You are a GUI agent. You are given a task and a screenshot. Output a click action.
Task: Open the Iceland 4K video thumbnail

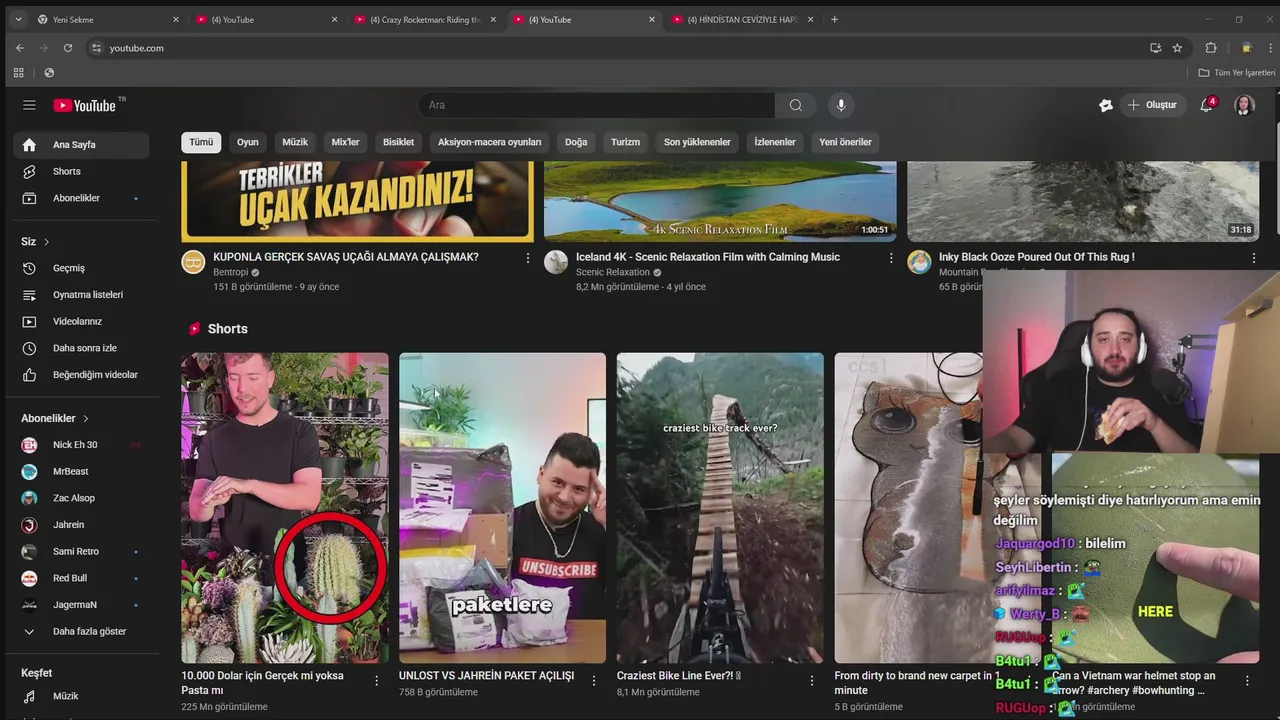point(720,200)
